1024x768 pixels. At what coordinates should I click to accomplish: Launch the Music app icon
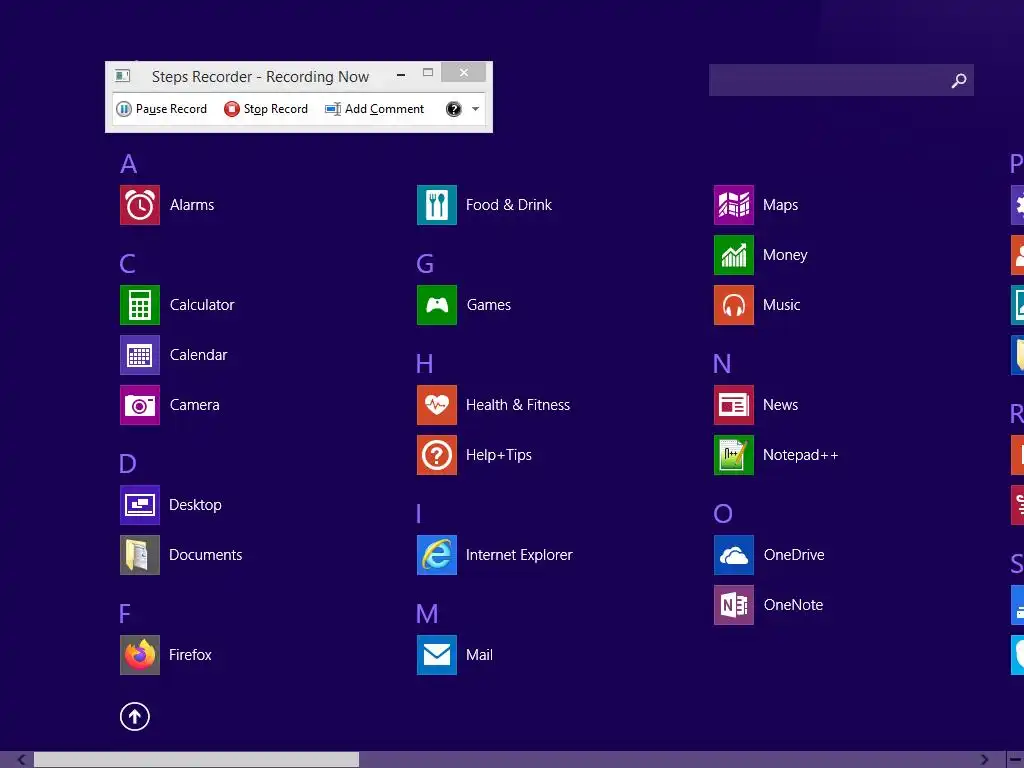click(x=734, y=305)
